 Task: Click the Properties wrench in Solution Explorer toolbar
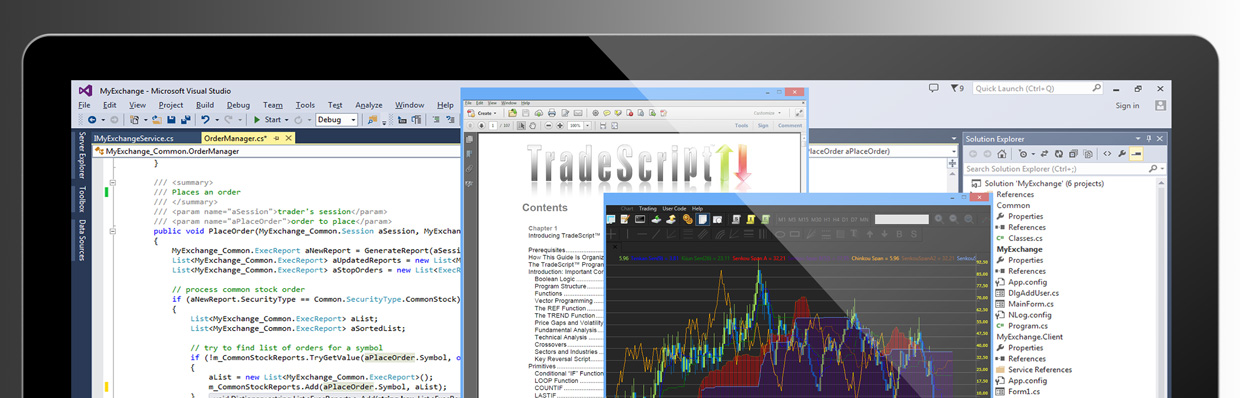[x=1121, y=154]
